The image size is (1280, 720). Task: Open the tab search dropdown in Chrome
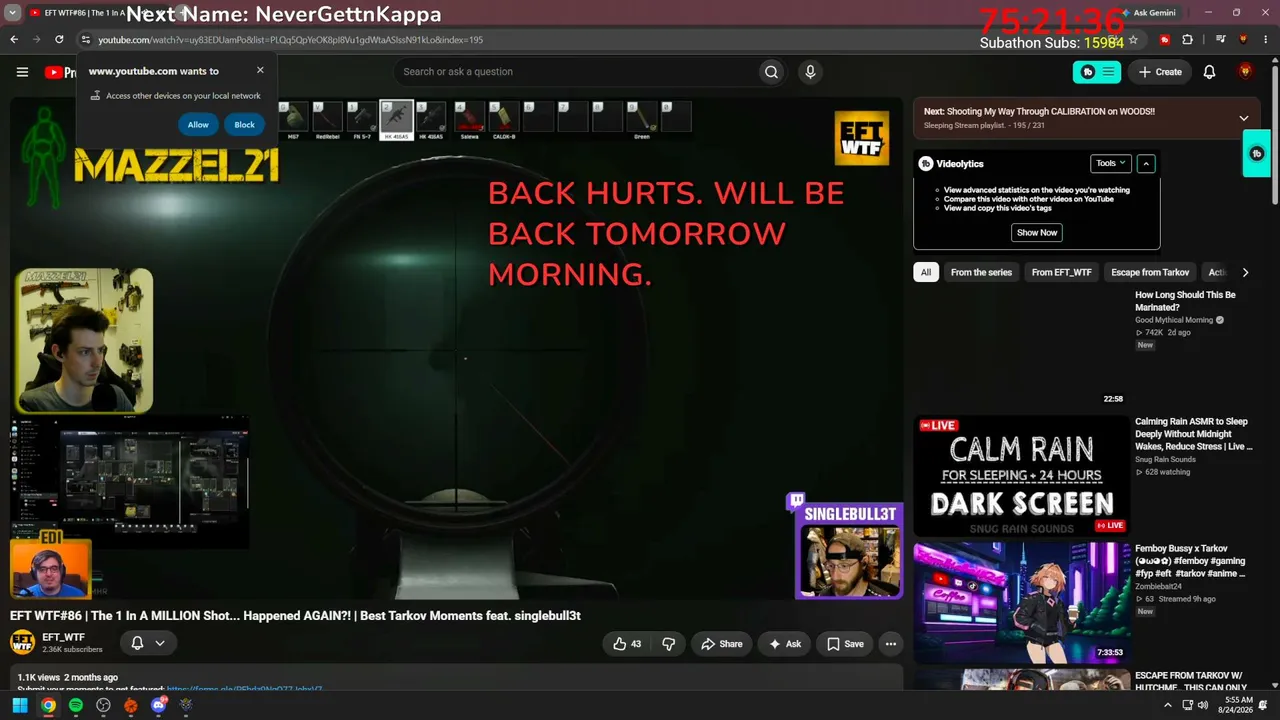tap(13, 13)
